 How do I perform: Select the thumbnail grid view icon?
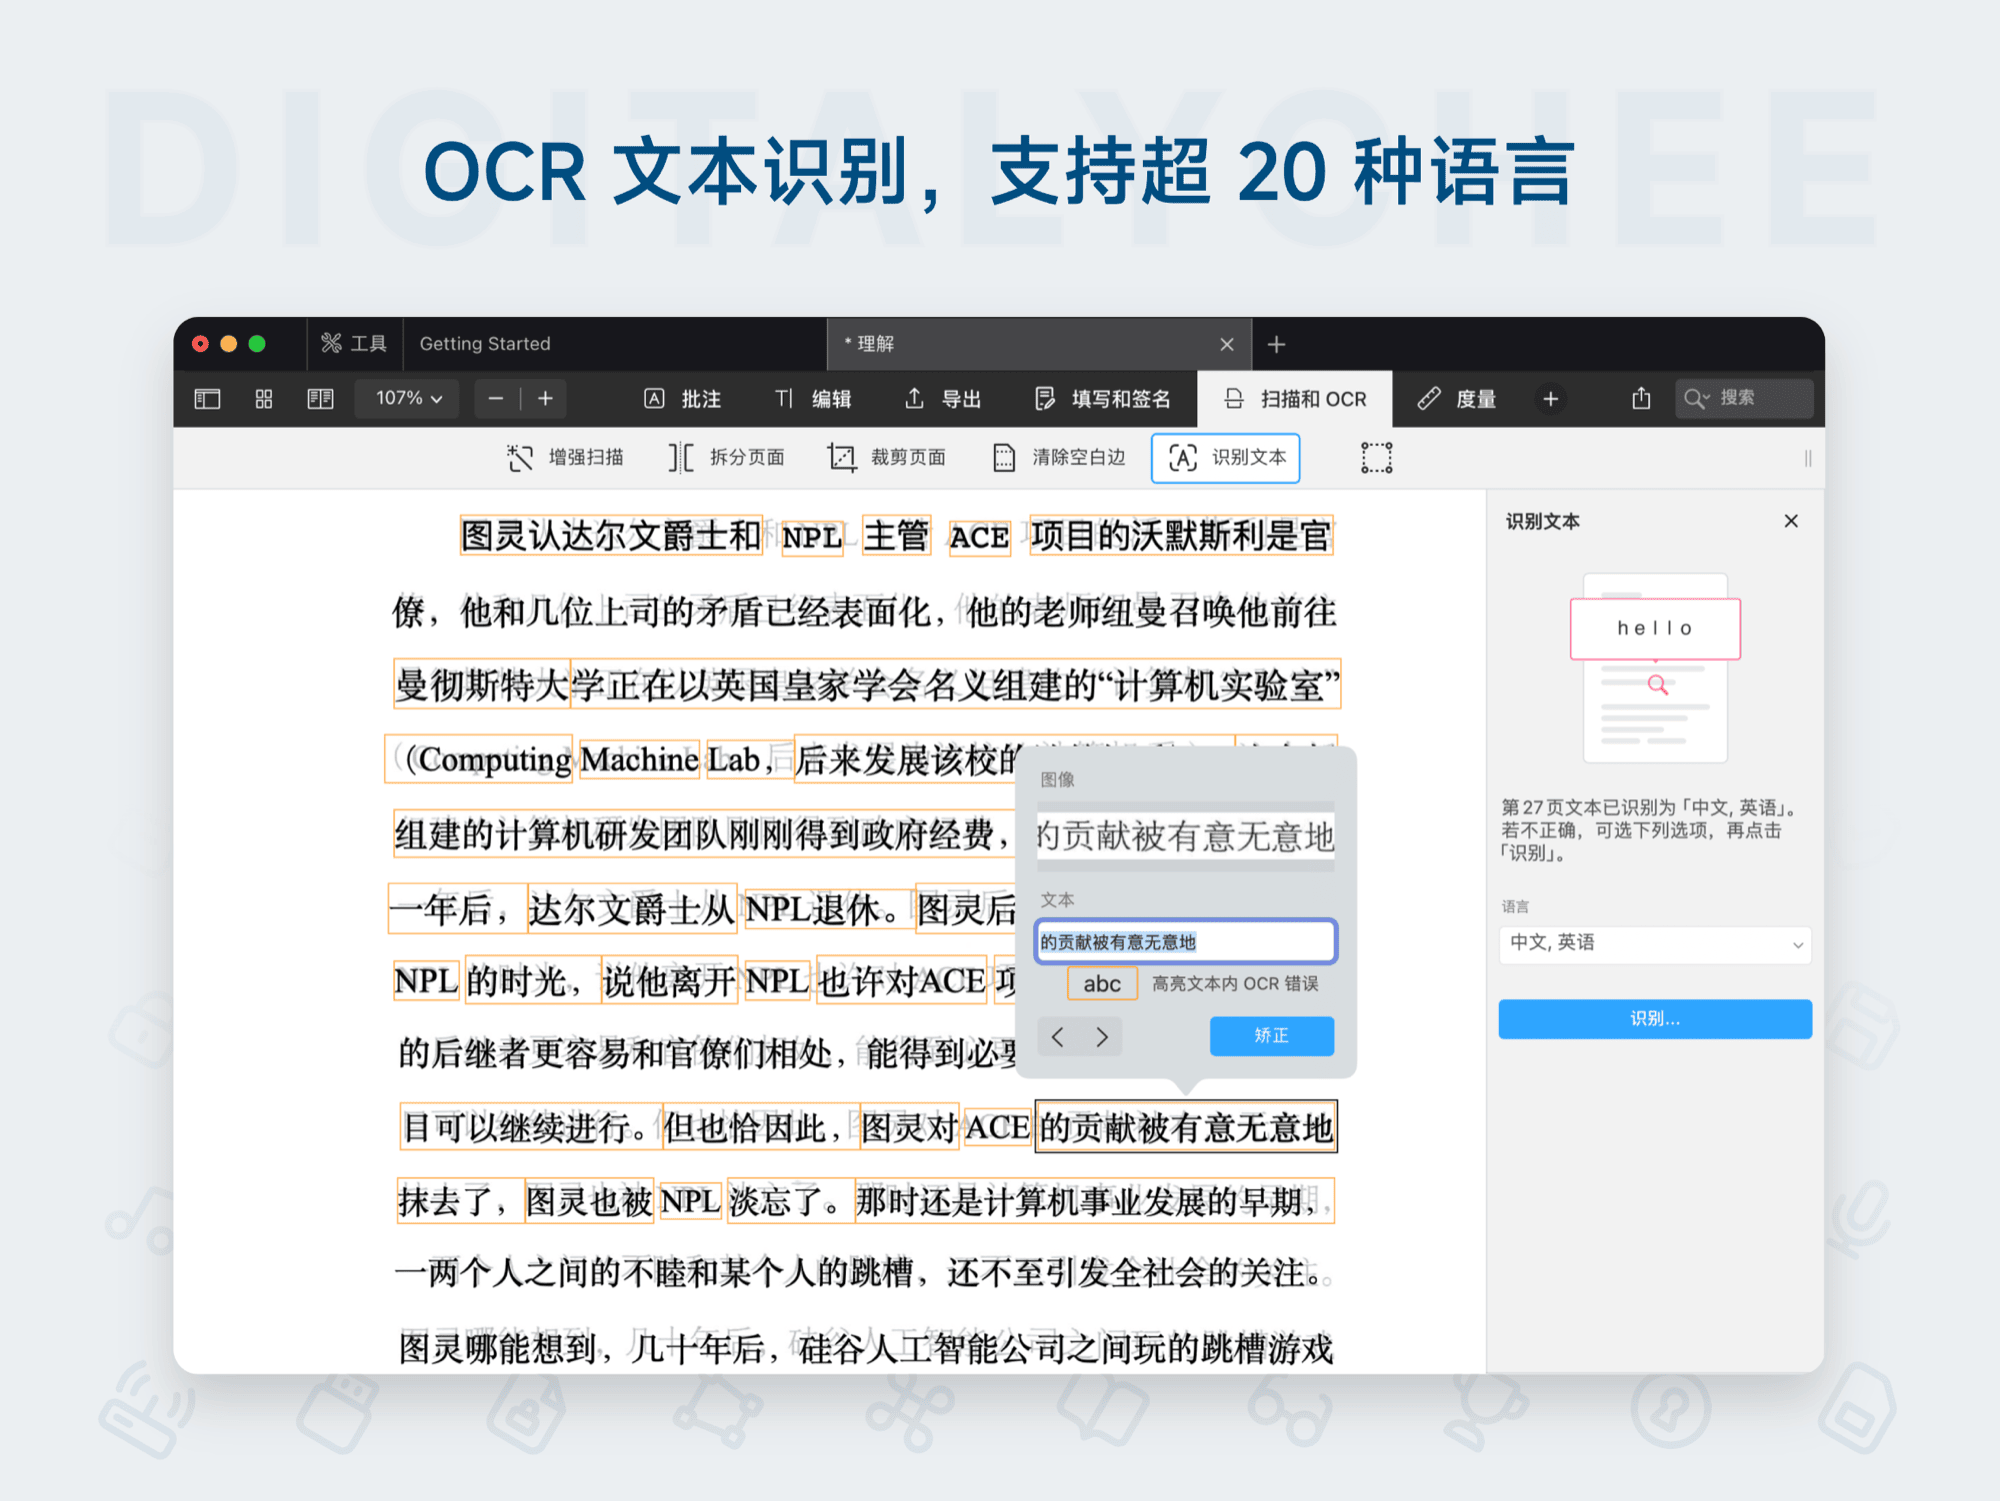pos(263,398)
